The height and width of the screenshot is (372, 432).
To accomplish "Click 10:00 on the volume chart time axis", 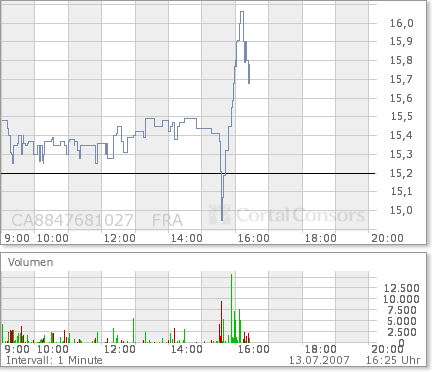I will (x=53, y=349).
